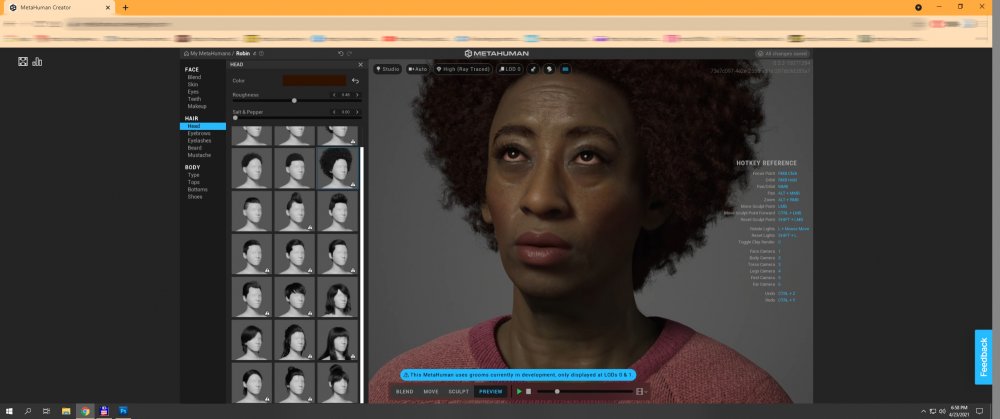Click the fullscreen icon at top left
1000x419 pixels.
23,62
